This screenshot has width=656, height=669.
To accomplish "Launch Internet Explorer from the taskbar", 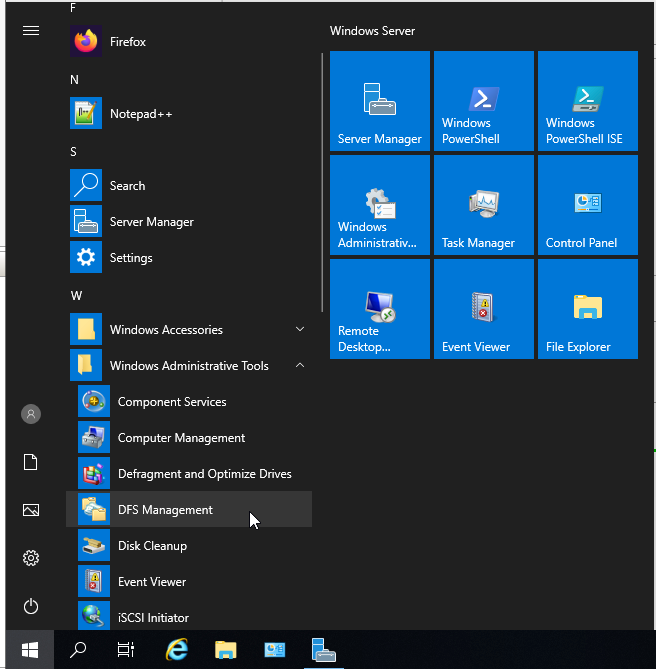I will (x=177, y=650).
